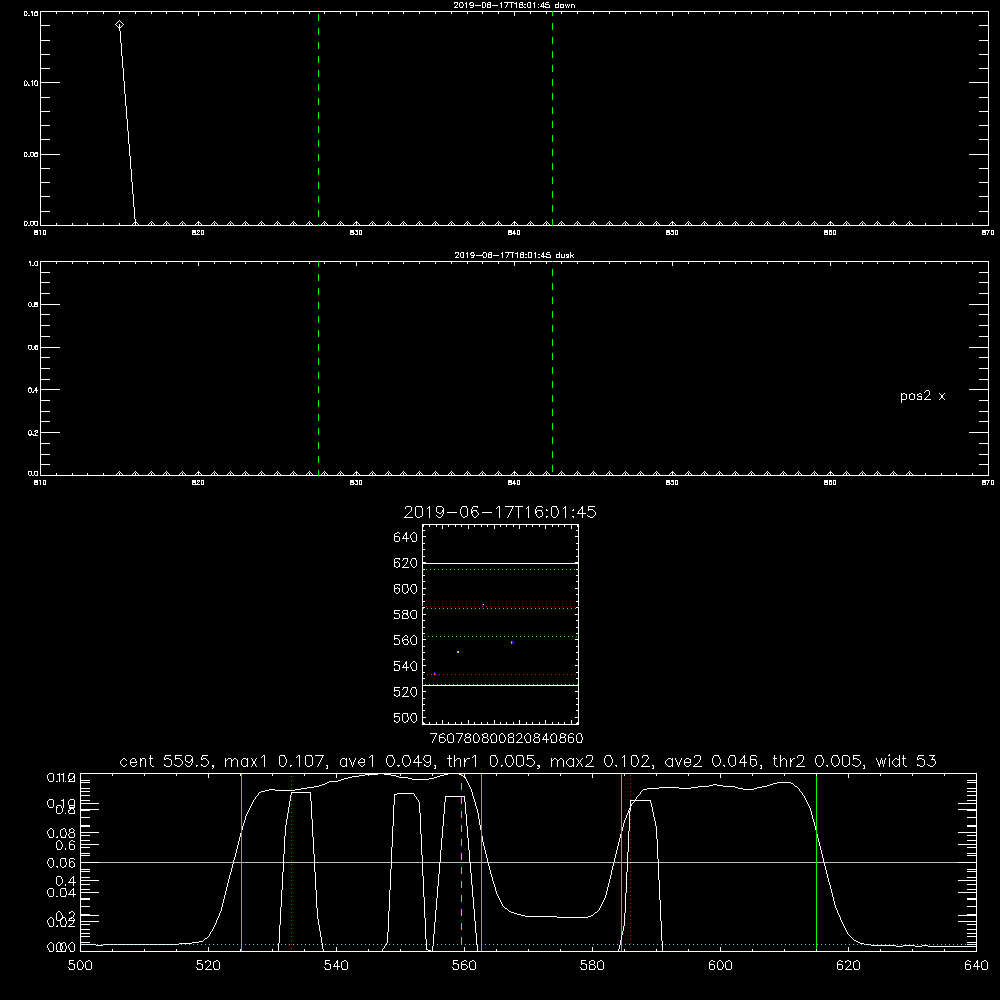The width and height of the screenshot is (1000, 1000).
Task: Click the white horizontal 0.06 threshold line
Action: point(528,862)
